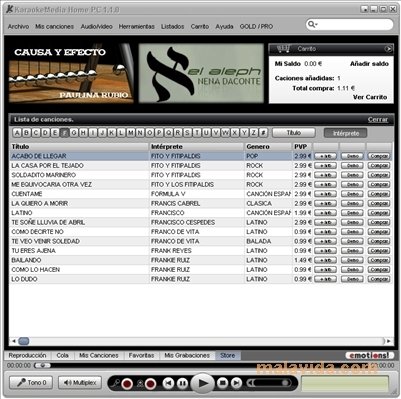This screenshot has width=401, height=399.
Task: Switch to the Mis Grabaciones tab
Action: (x=187, y=356)
